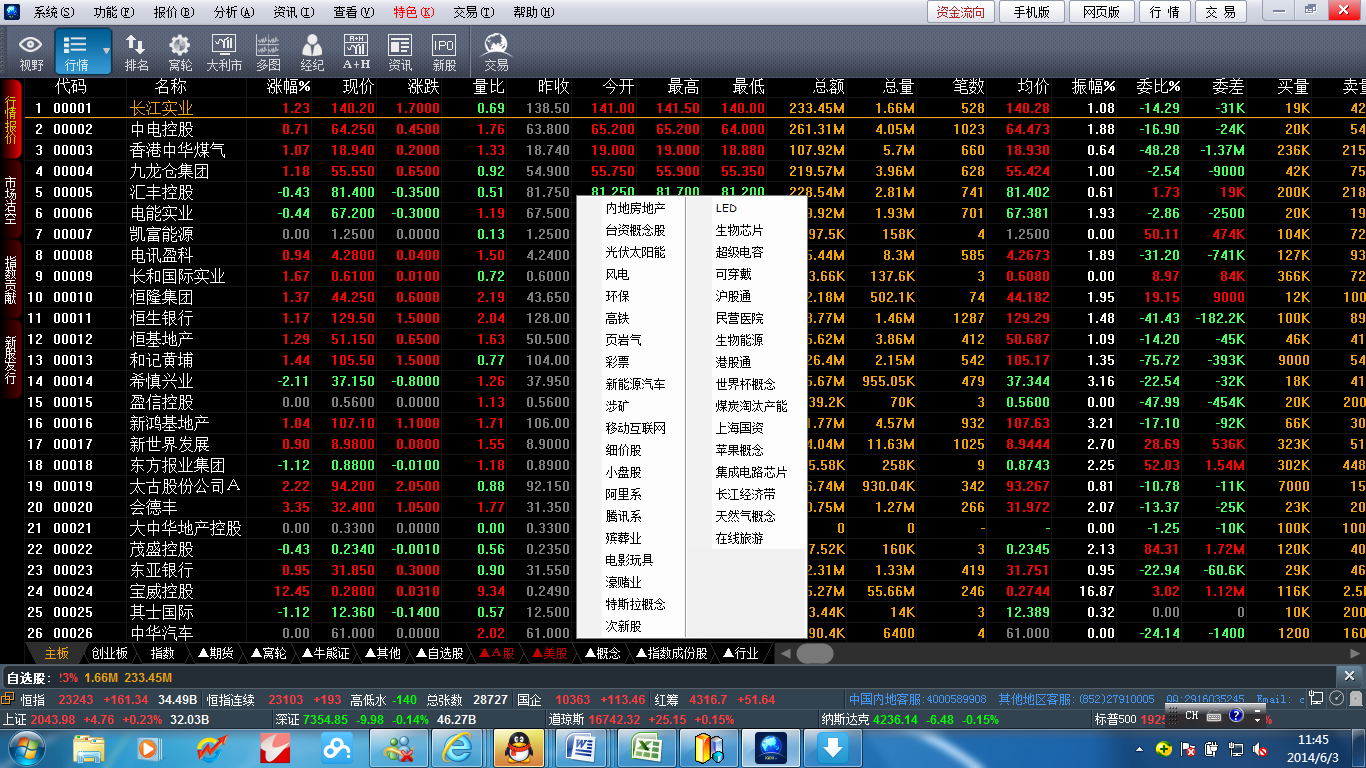Click the 手机版 button

click(1031, 12)
